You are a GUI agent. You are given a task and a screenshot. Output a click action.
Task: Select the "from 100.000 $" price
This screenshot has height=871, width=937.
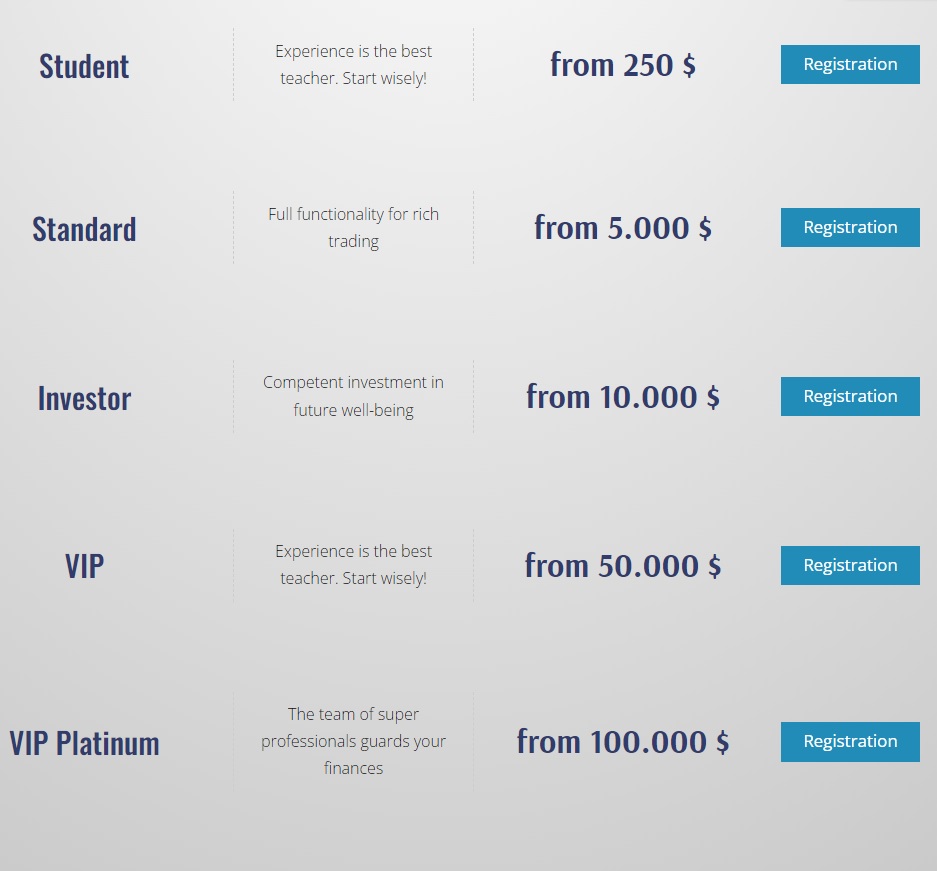(622, 742)
